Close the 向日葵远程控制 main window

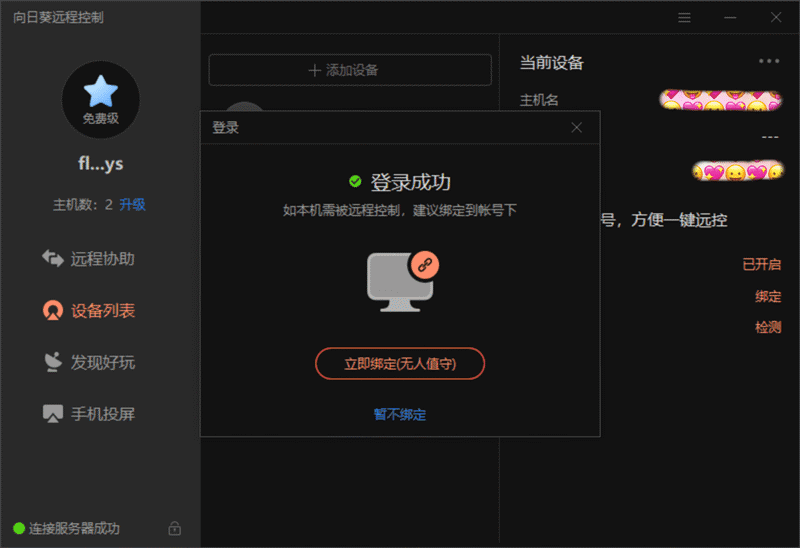tap(776, 18)
